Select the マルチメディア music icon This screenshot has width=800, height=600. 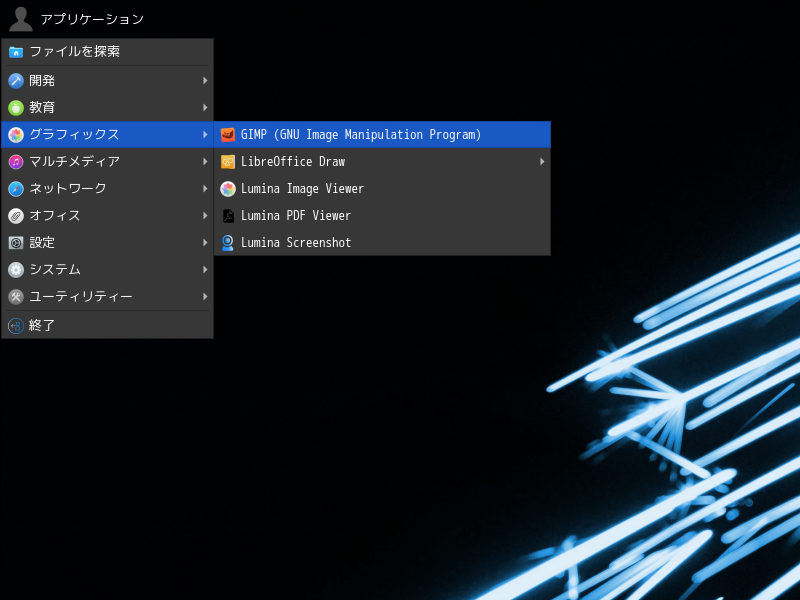[14, 161]
